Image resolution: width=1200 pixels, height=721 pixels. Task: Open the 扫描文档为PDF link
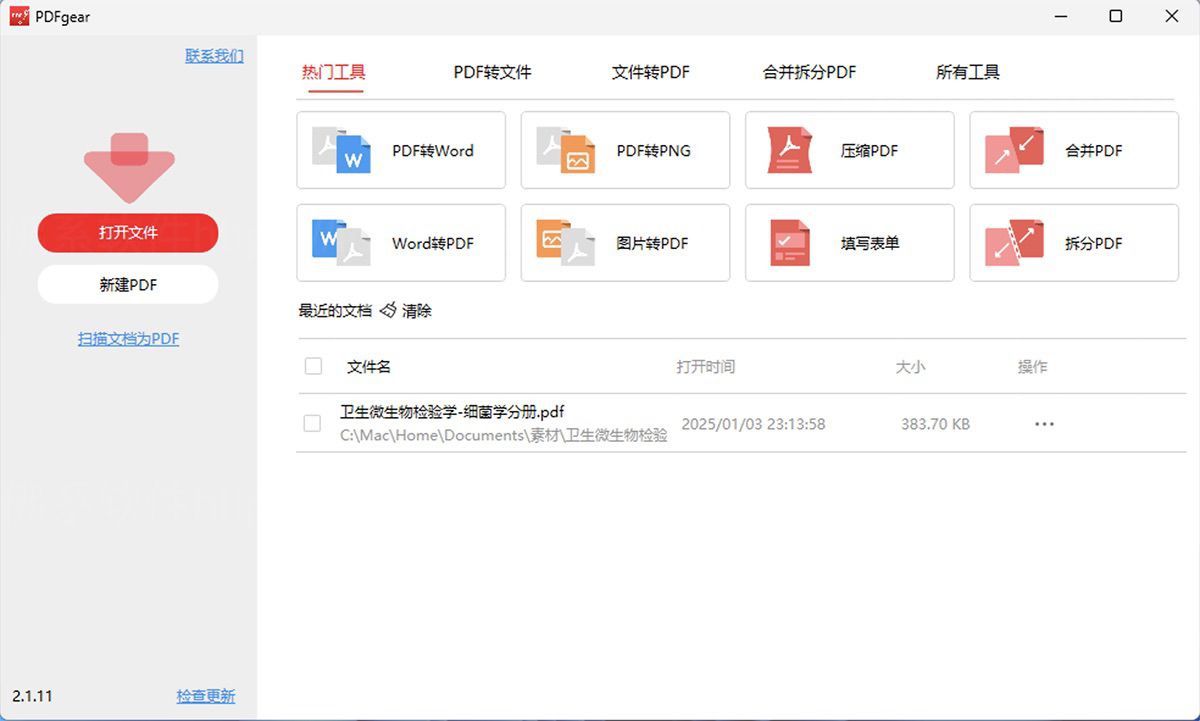(x=128, y=338)
